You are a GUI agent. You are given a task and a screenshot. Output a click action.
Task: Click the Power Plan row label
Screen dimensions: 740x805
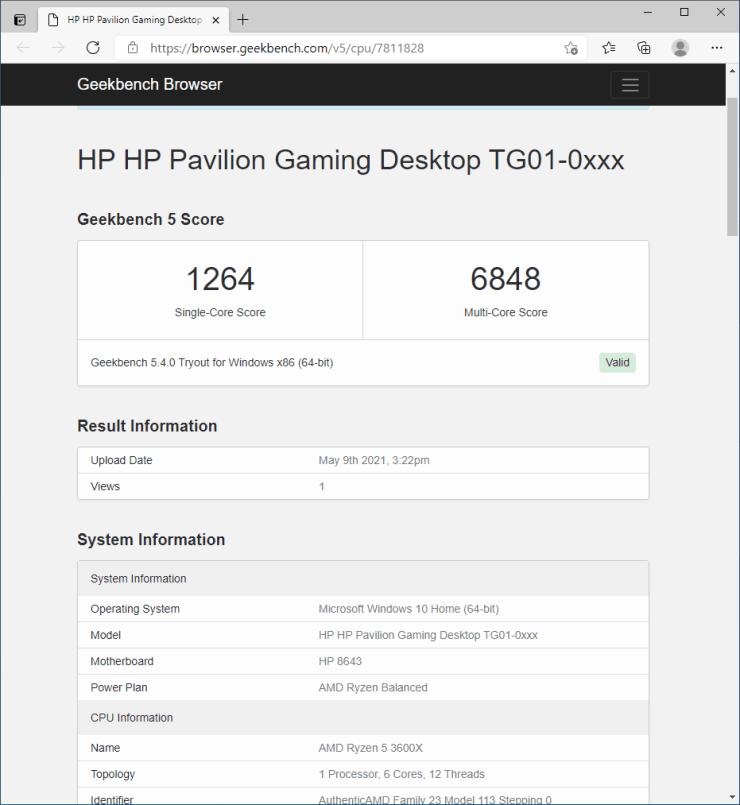pyautogui.click(x=119, y=687)
